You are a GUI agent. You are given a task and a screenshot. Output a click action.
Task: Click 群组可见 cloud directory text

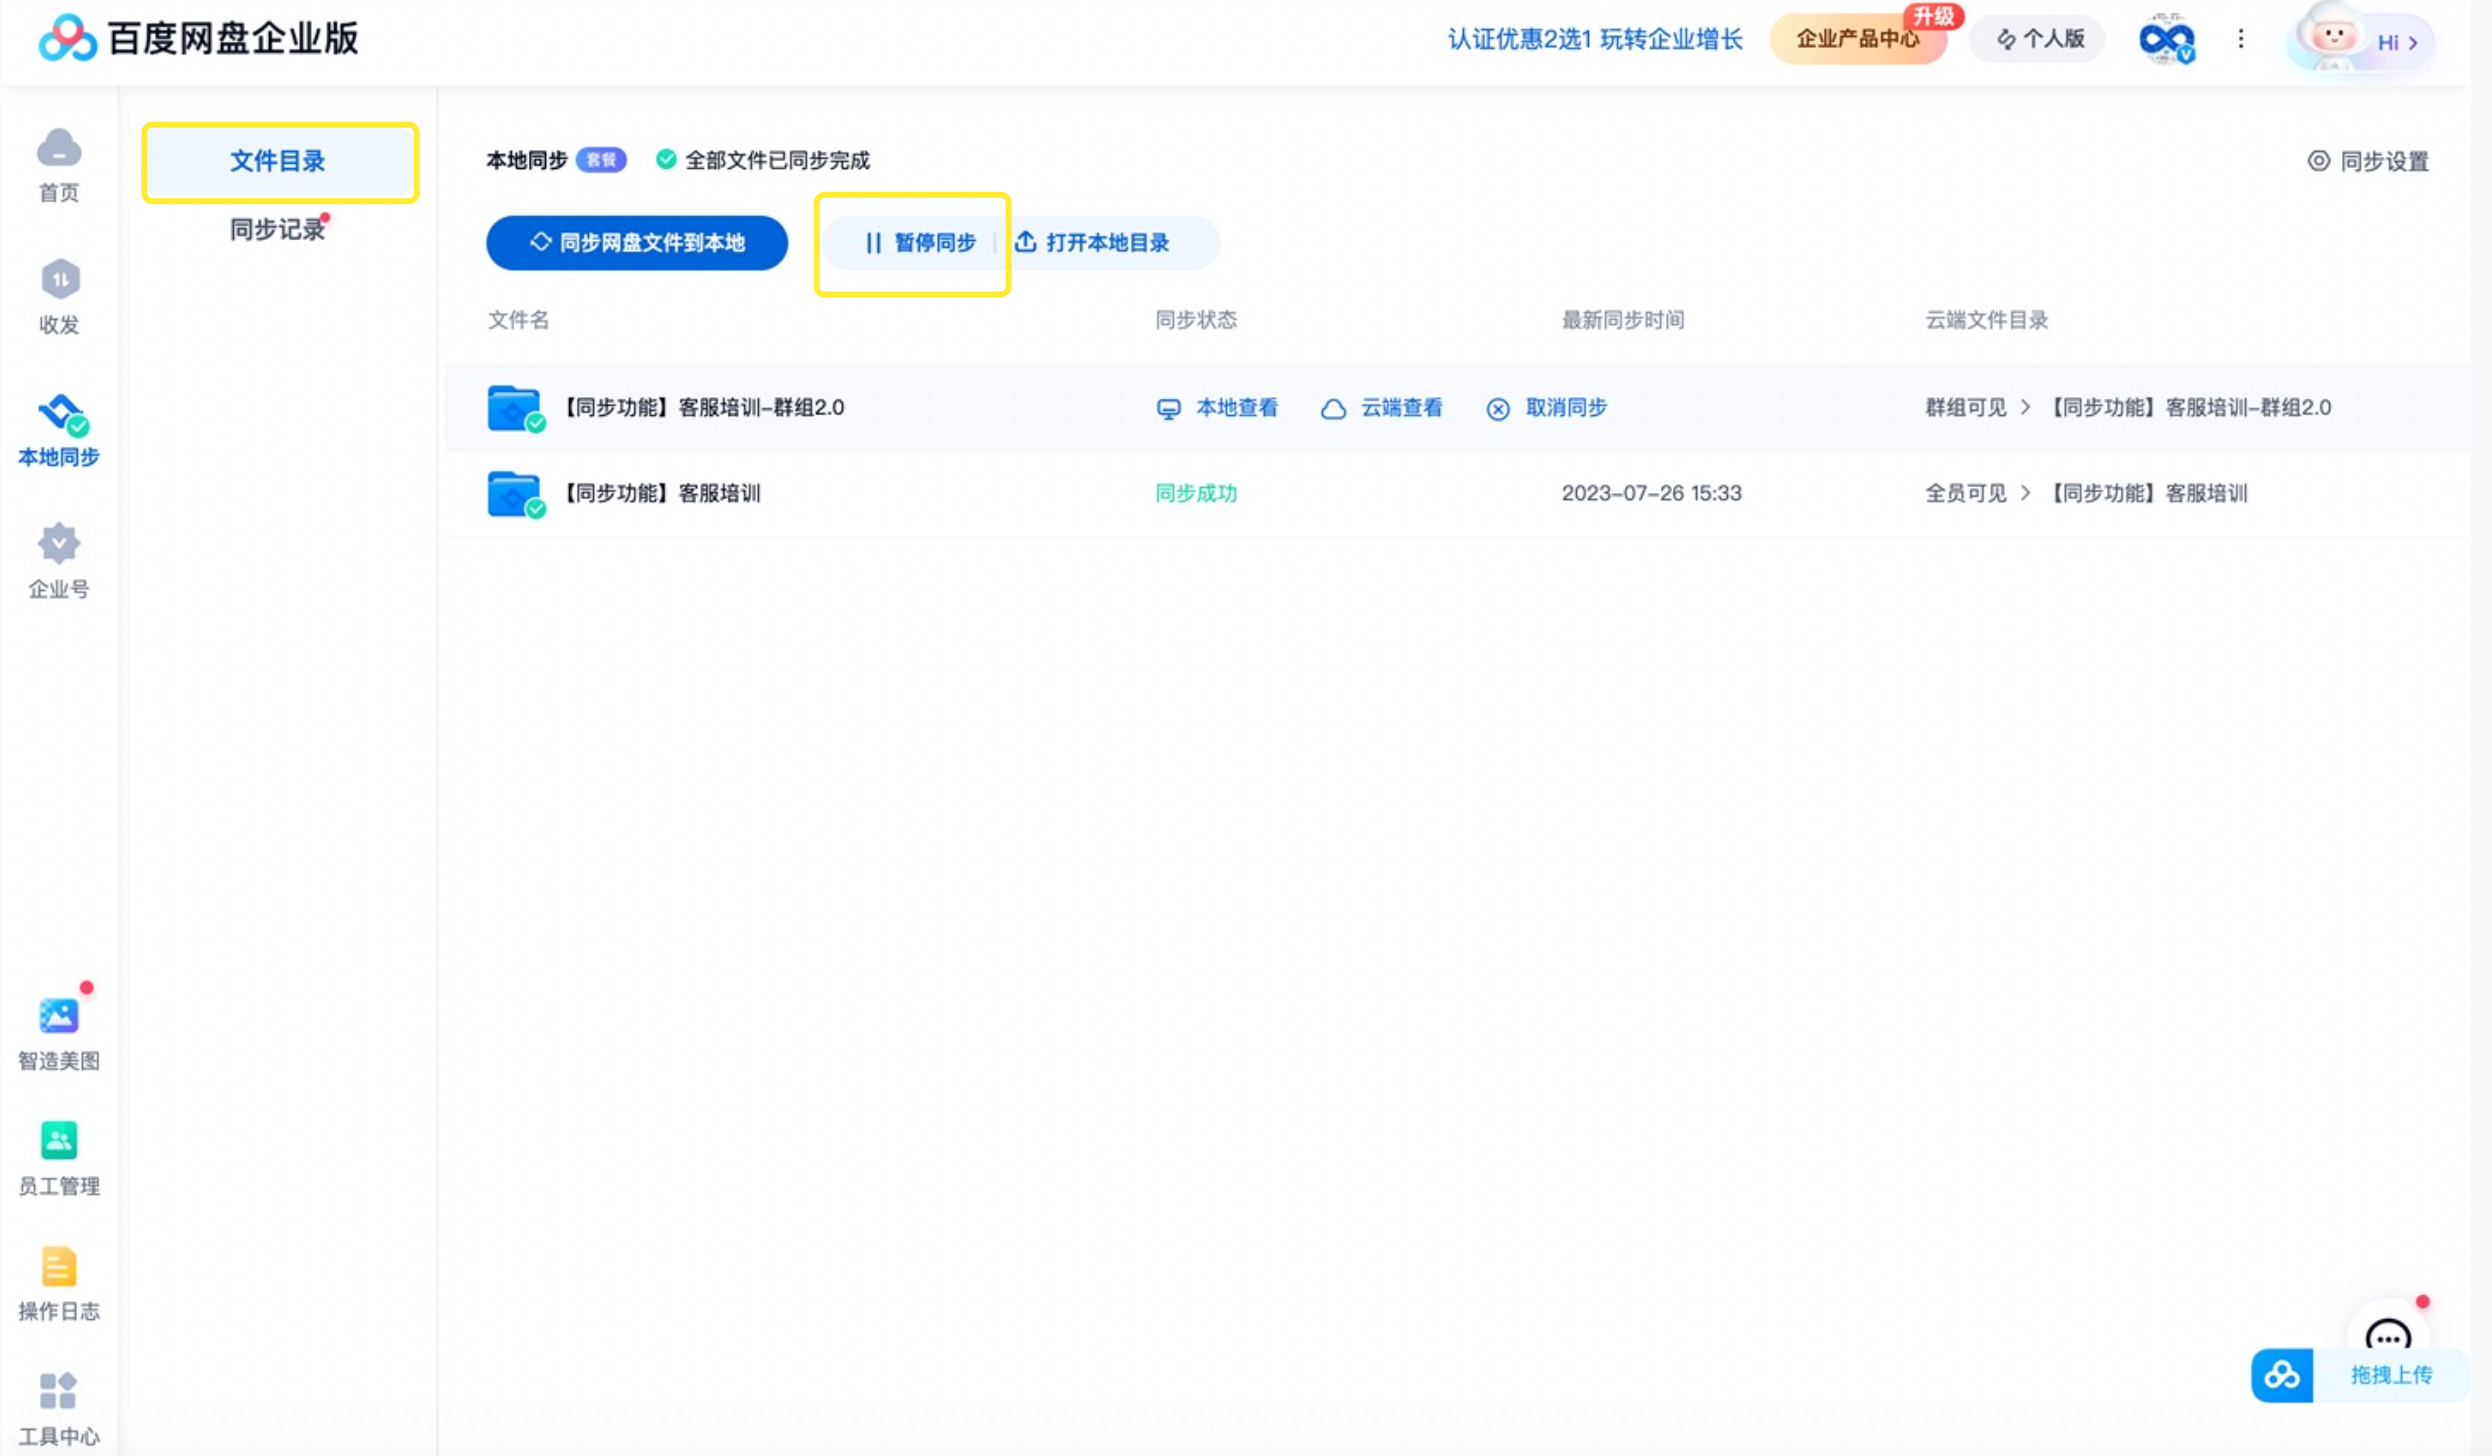pyautogui.click(x=1965, y=407)
